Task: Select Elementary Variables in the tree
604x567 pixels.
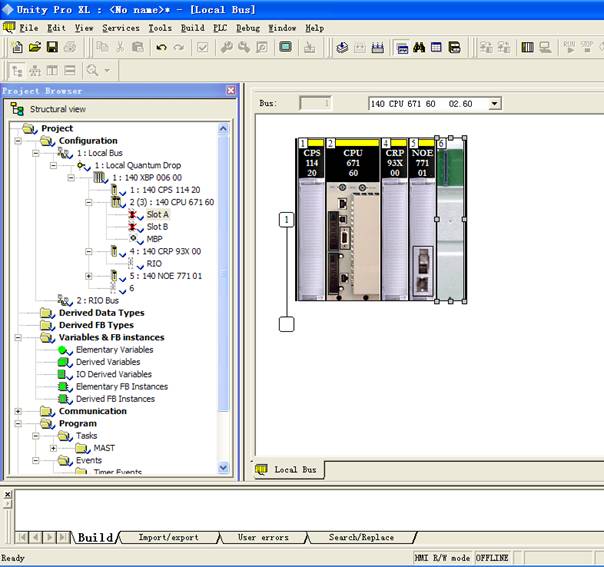Action: coord(115,350)
